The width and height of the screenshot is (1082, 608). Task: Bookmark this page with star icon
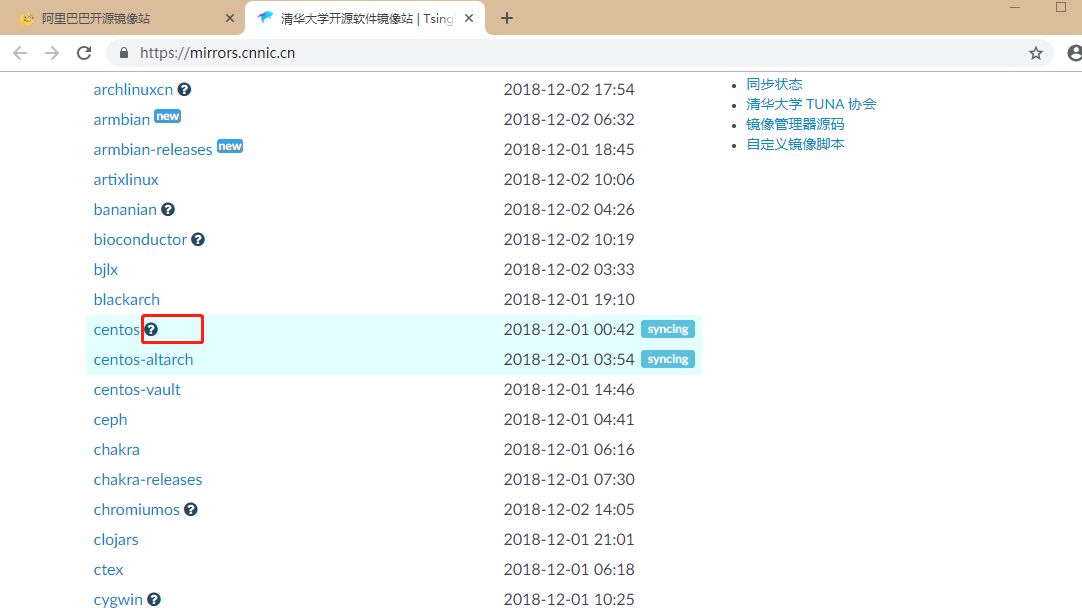(1036, 53)
